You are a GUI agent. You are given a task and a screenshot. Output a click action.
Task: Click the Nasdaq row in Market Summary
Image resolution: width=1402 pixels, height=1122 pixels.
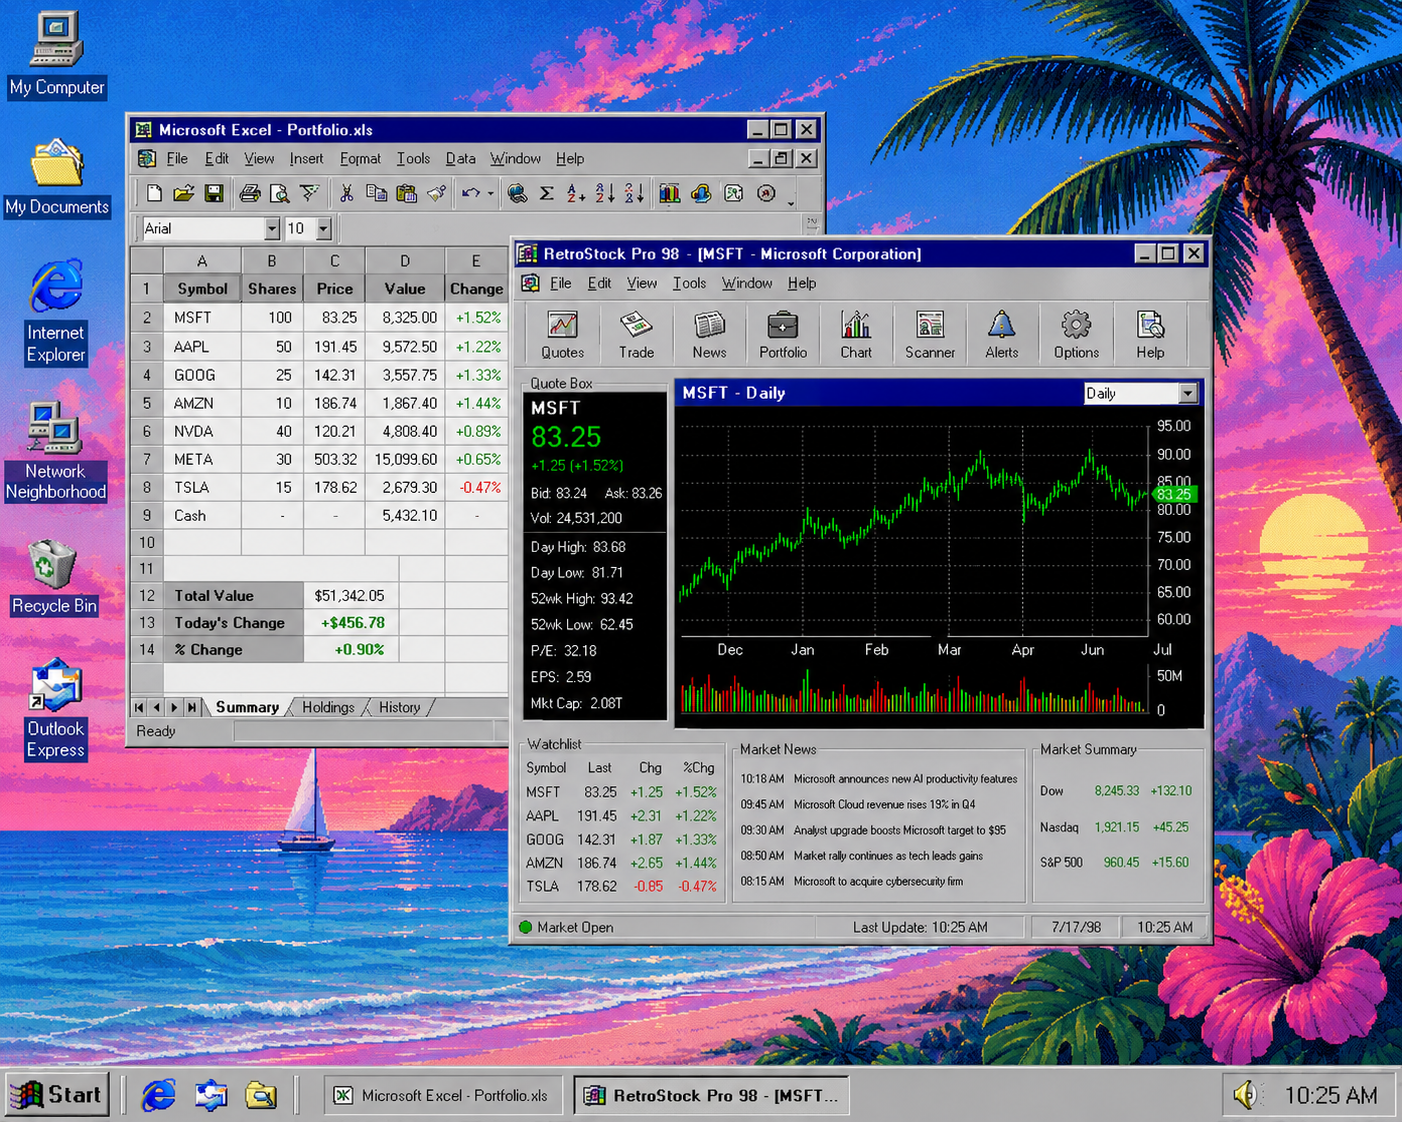pyautogui.click(x=1114, y=828)
